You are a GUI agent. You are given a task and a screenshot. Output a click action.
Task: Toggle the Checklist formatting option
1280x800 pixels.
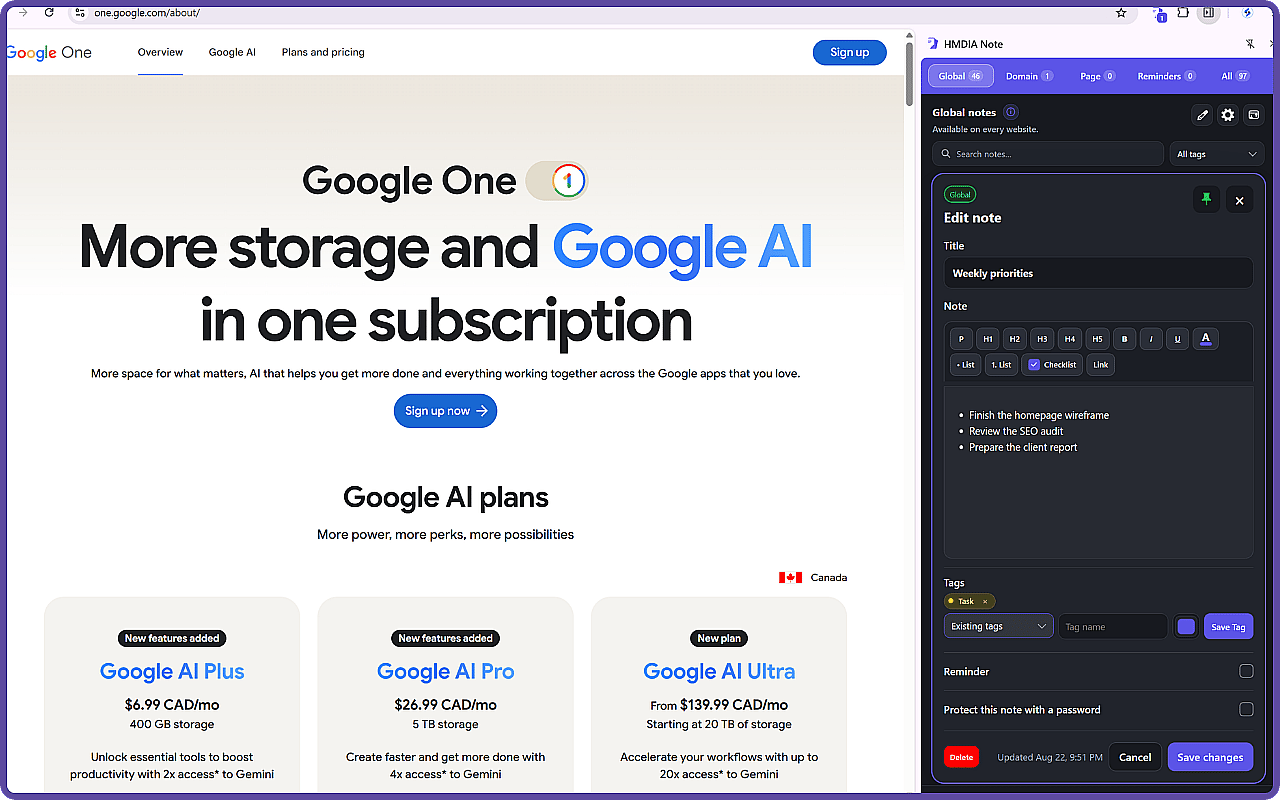[x=1052, y=365]
